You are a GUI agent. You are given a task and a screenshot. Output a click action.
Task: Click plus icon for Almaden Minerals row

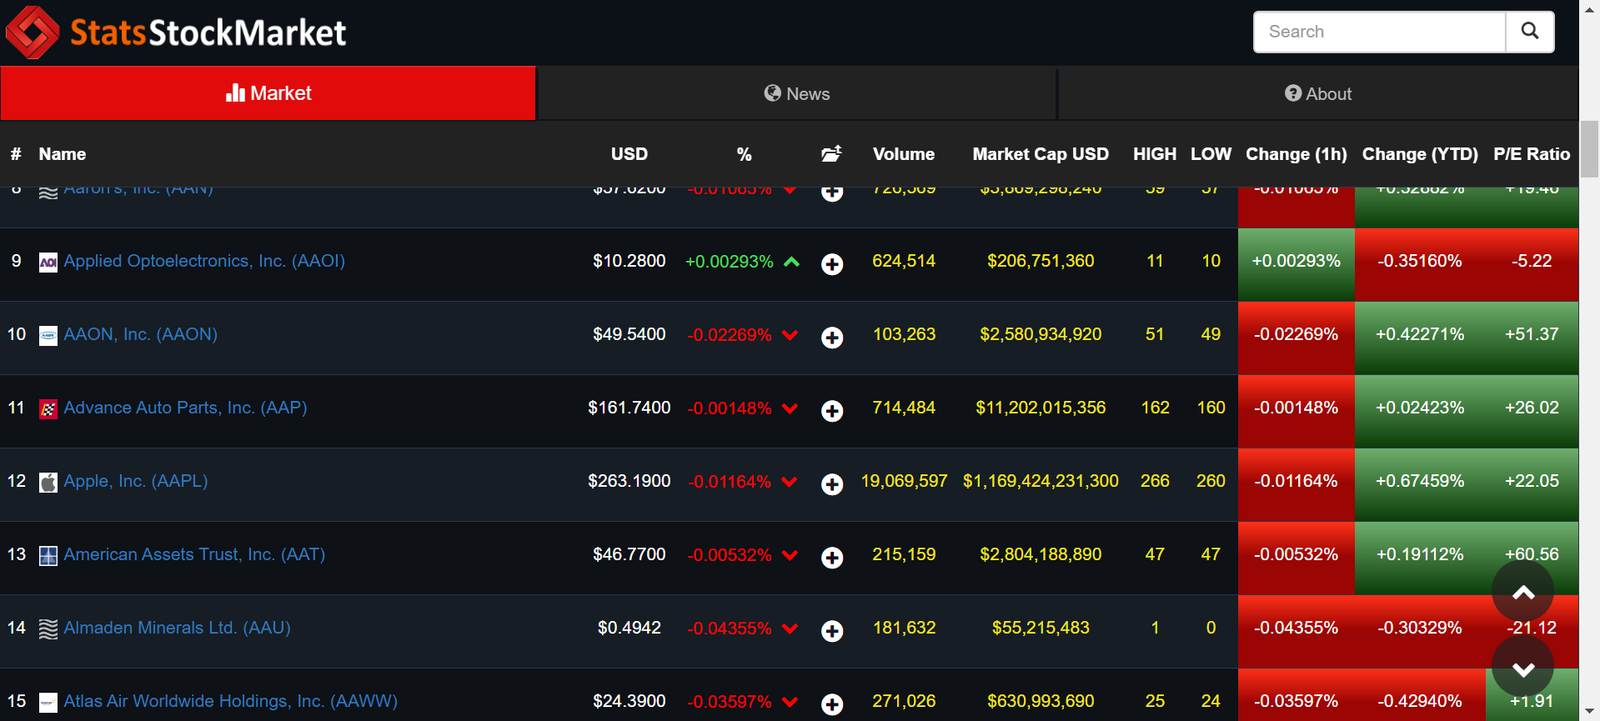[x=832, y=631]
